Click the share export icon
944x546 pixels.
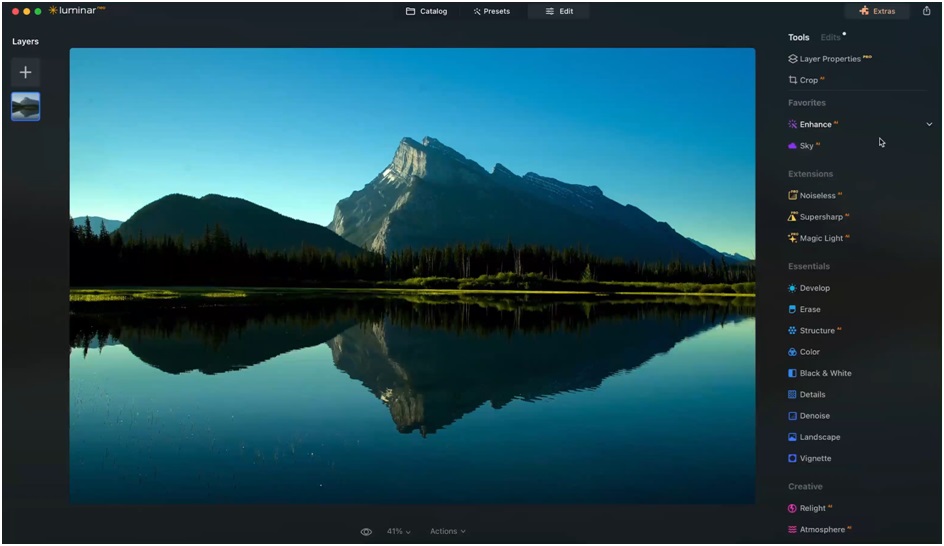click(926, 11)
